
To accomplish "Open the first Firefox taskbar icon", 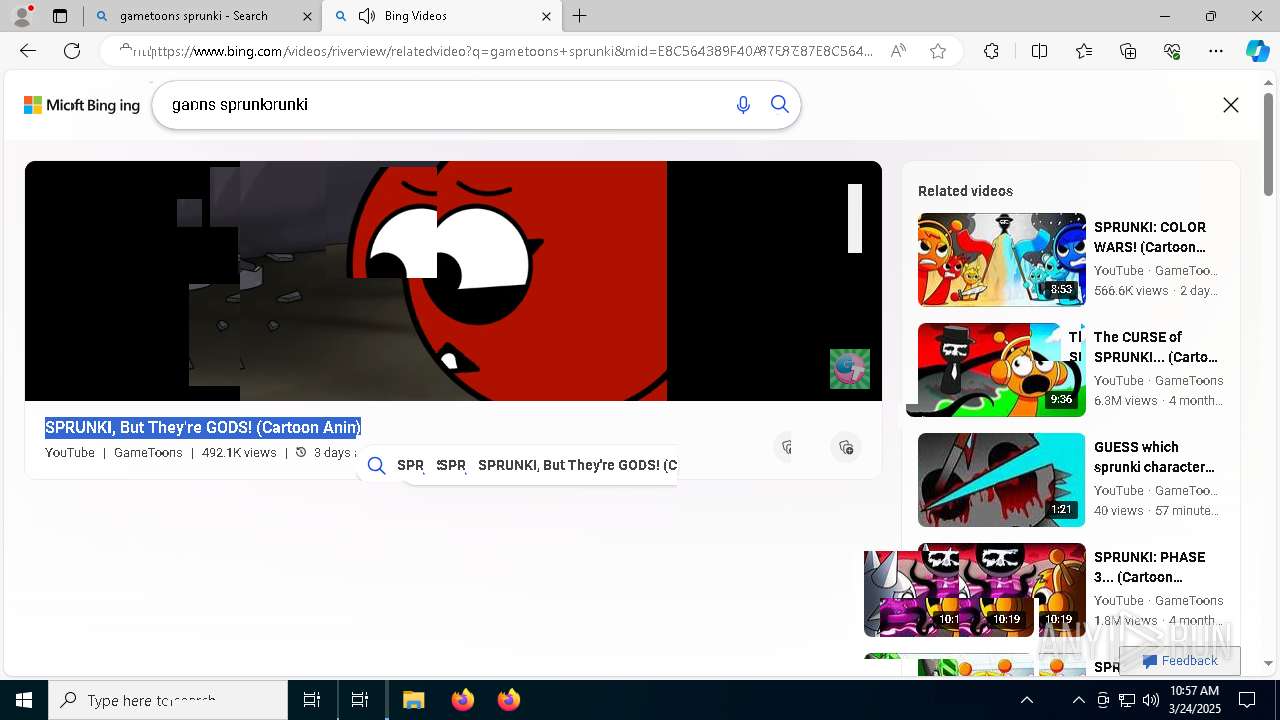I will point(462,700).
